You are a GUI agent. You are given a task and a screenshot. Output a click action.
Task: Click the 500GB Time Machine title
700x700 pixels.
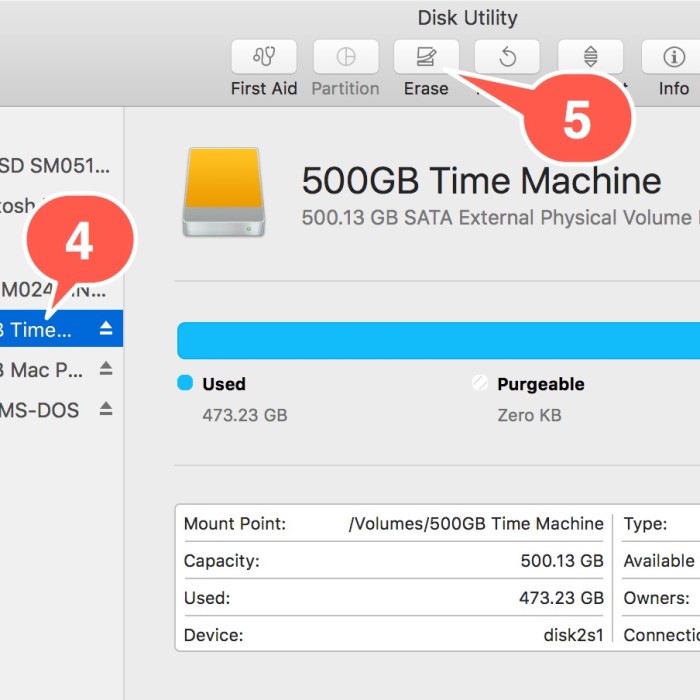481,180
